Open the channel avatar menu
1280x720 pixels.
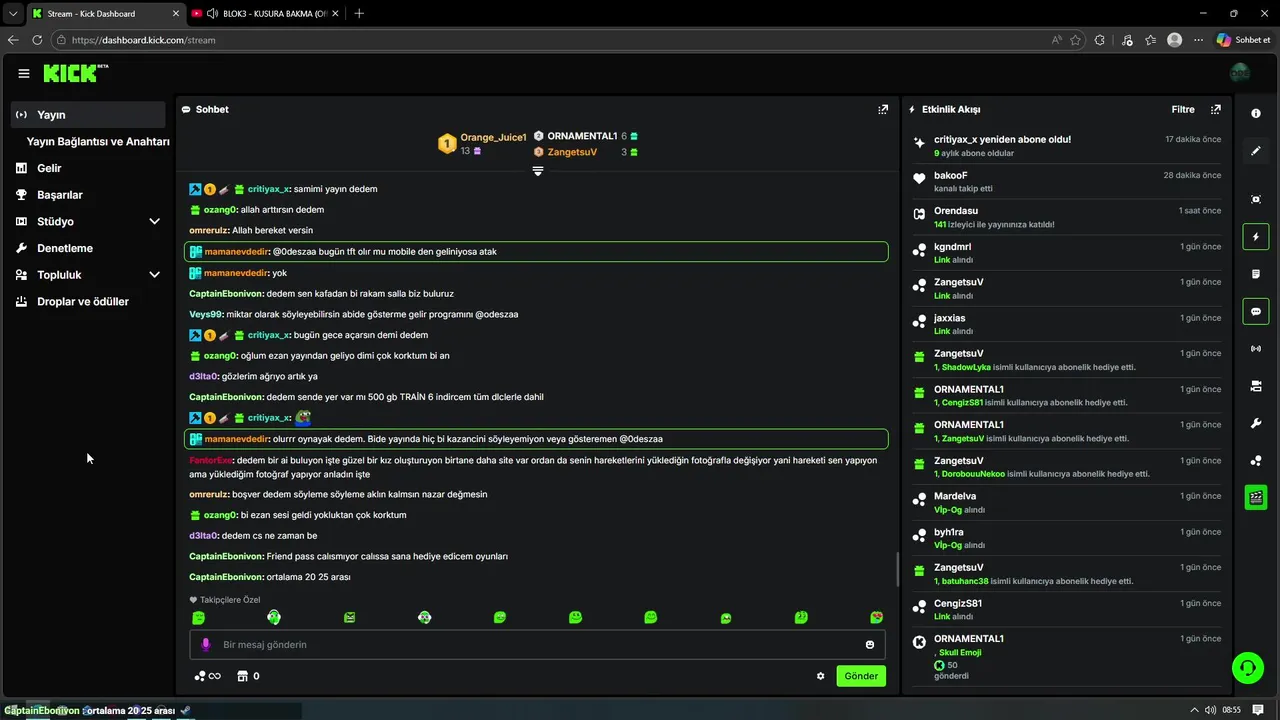pos(1240,73)
